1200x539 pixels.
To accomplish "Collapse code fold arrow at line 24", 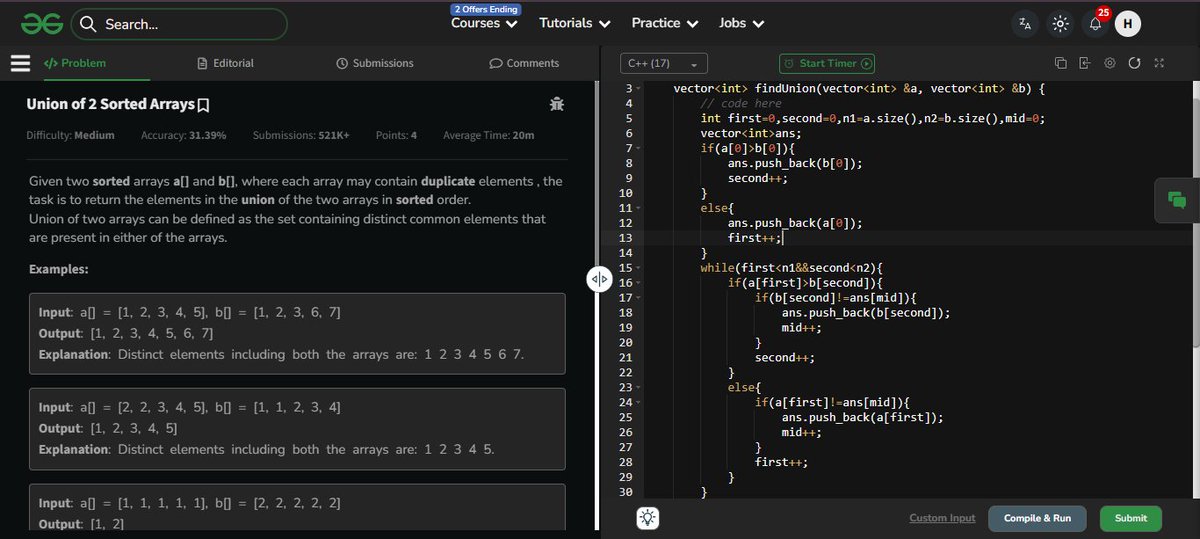I will point(639,402).
